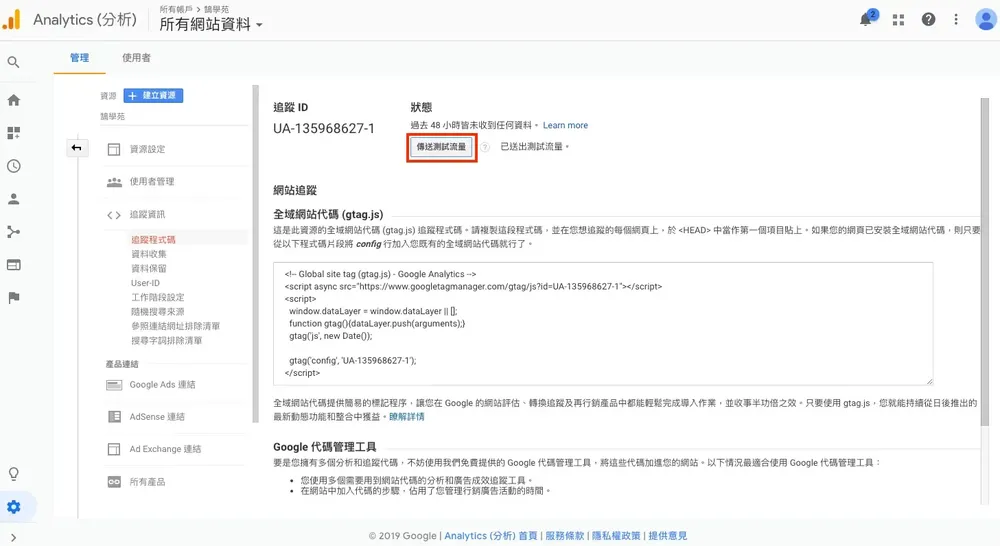Click the admin column vertical scrollbar
The width and height of the screenshot is (1000, 546).
point(256,254)
